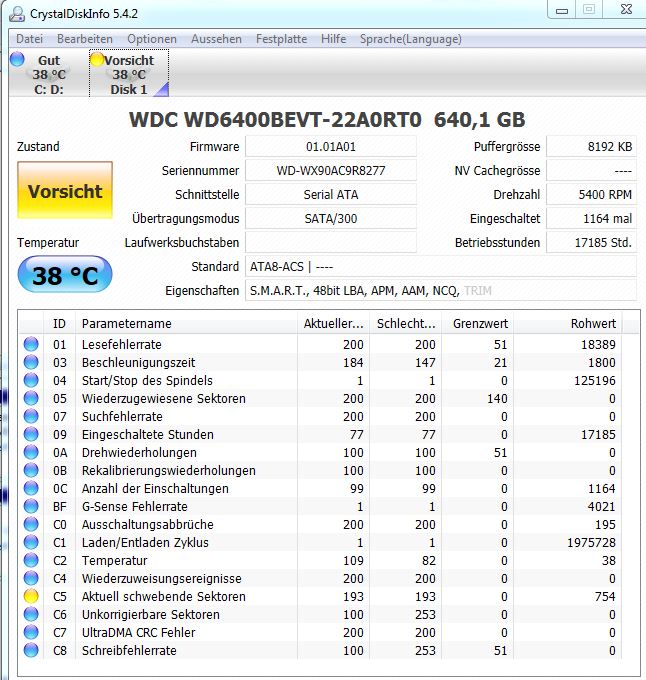Click raw value 18389 for Lesefehlerrate
The height and width of the screenshot is (680, 646).
pos(598,344)
